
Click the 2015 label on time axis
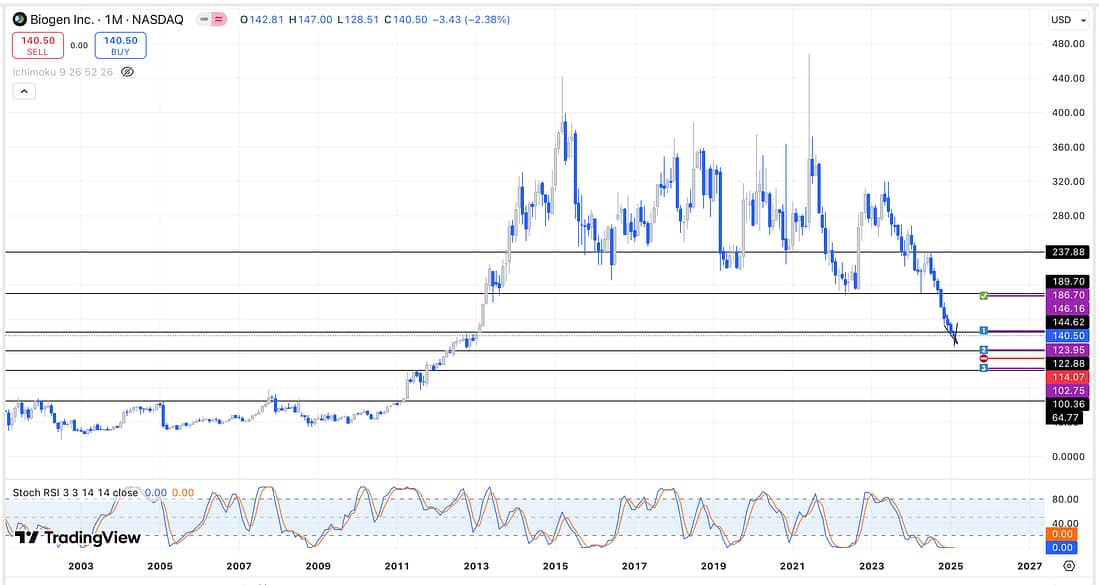(x=555, y=566)
